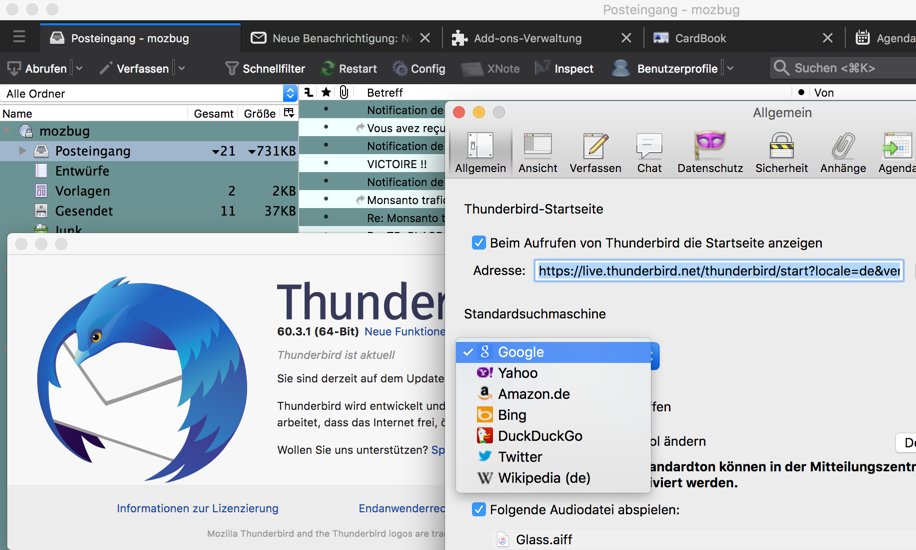
Task: Click the Glass.aiff sound file entry
Action: 535,539
